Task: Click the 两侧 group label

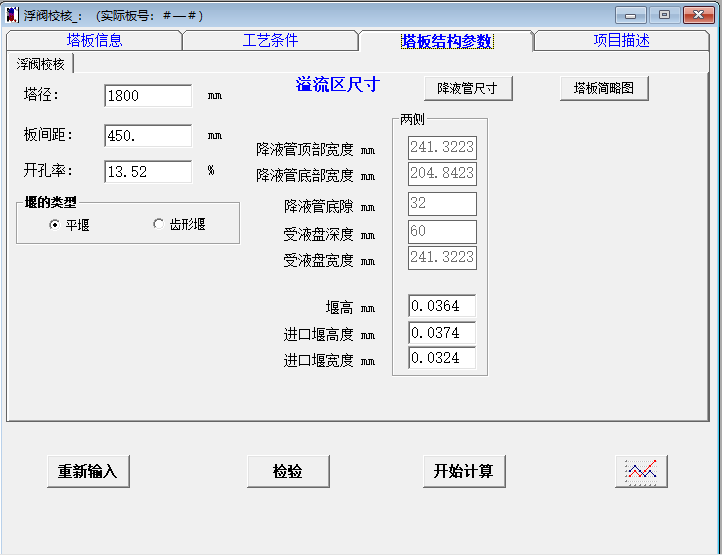Action: point(412,119)
